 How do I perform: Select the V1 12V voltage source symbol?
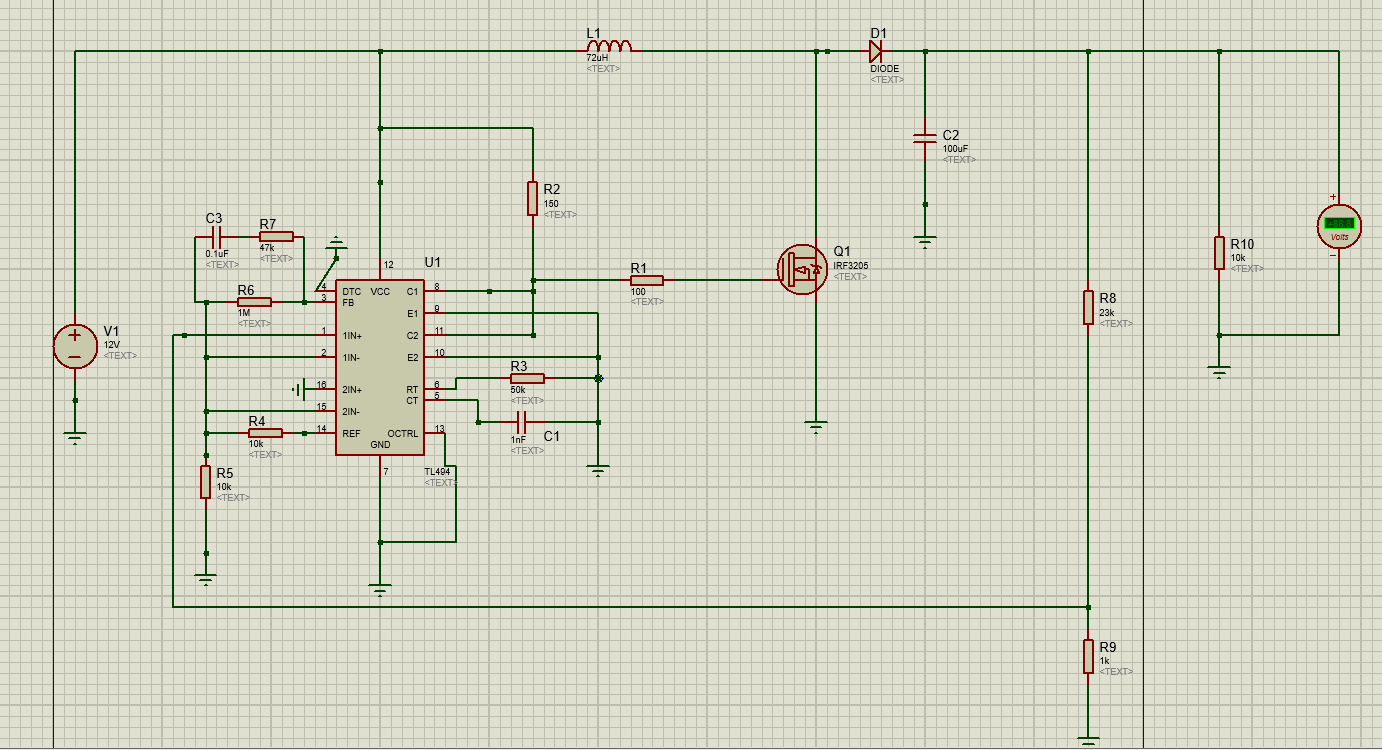click(75, 346)
